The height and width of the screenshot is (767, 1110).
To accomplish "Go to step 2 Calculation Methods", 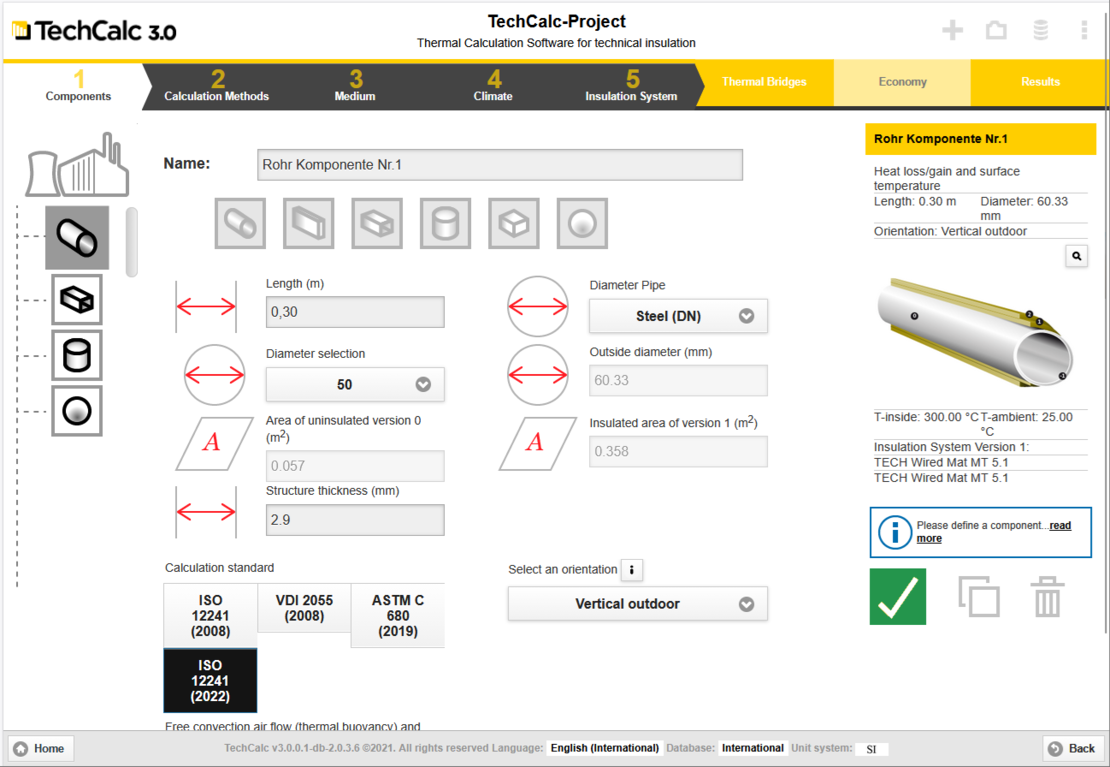I will (217, 86).
